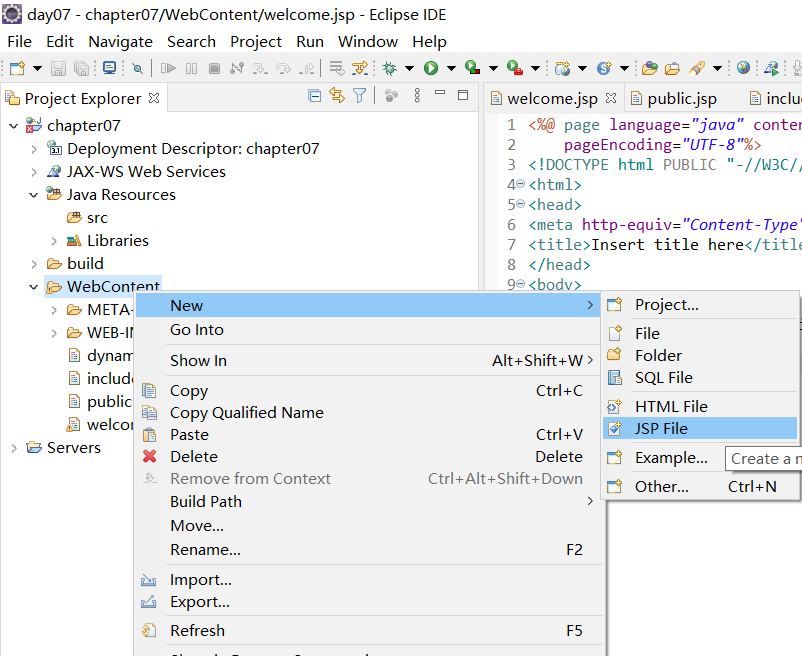Open dropdown arrow beside Coverage icon

pos(493,68)
